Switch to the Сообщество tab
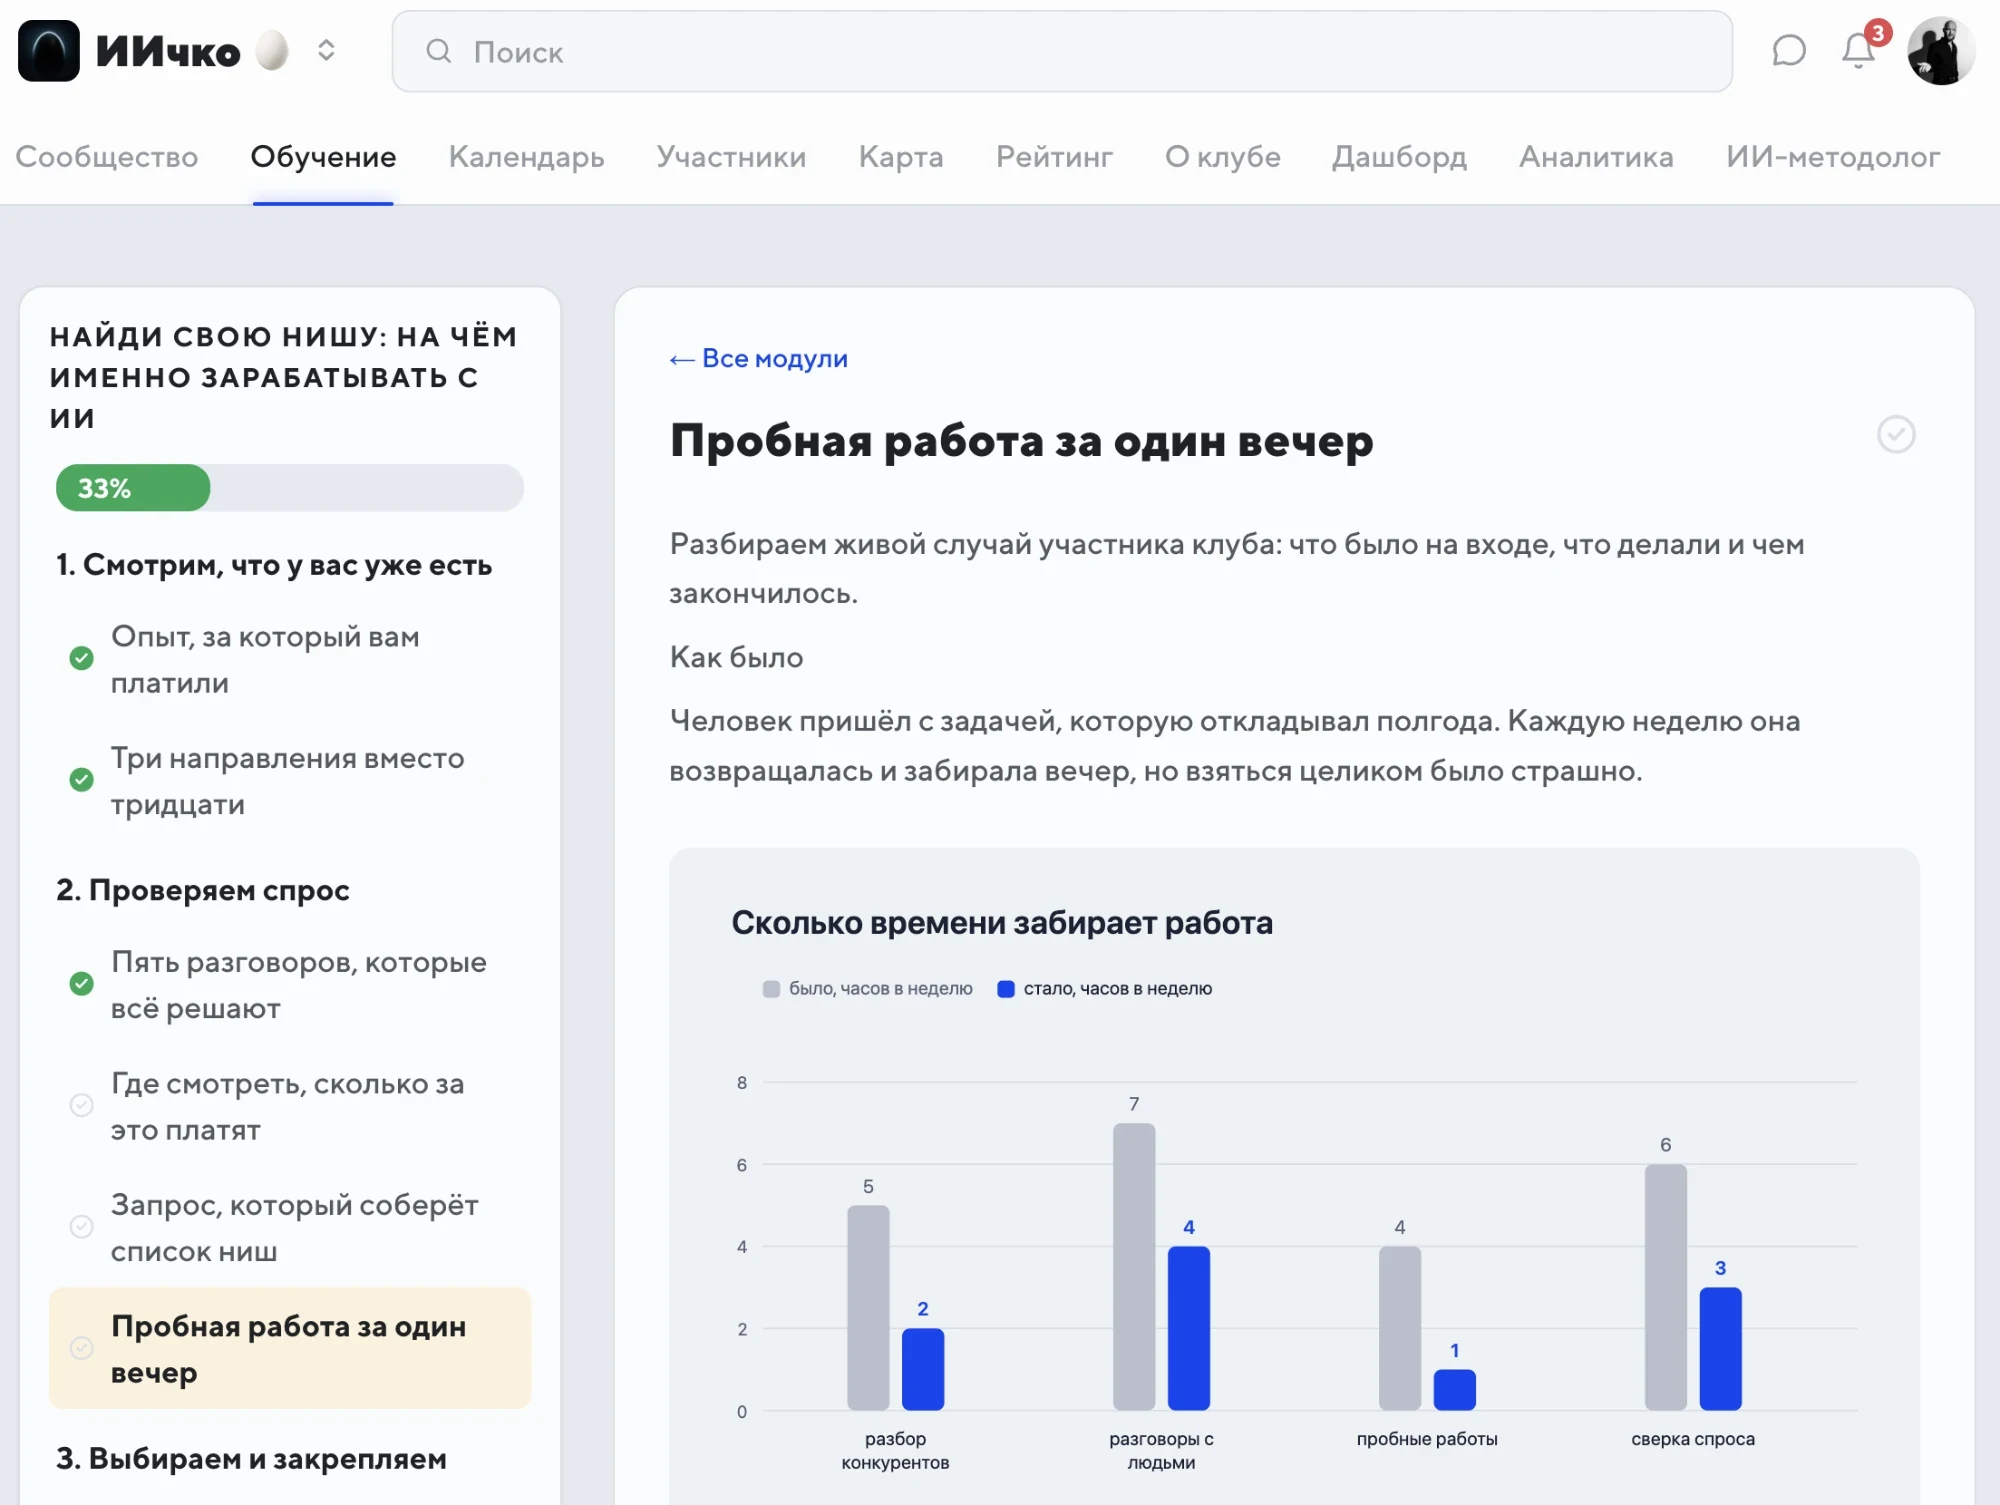 [x=107, y=157]
